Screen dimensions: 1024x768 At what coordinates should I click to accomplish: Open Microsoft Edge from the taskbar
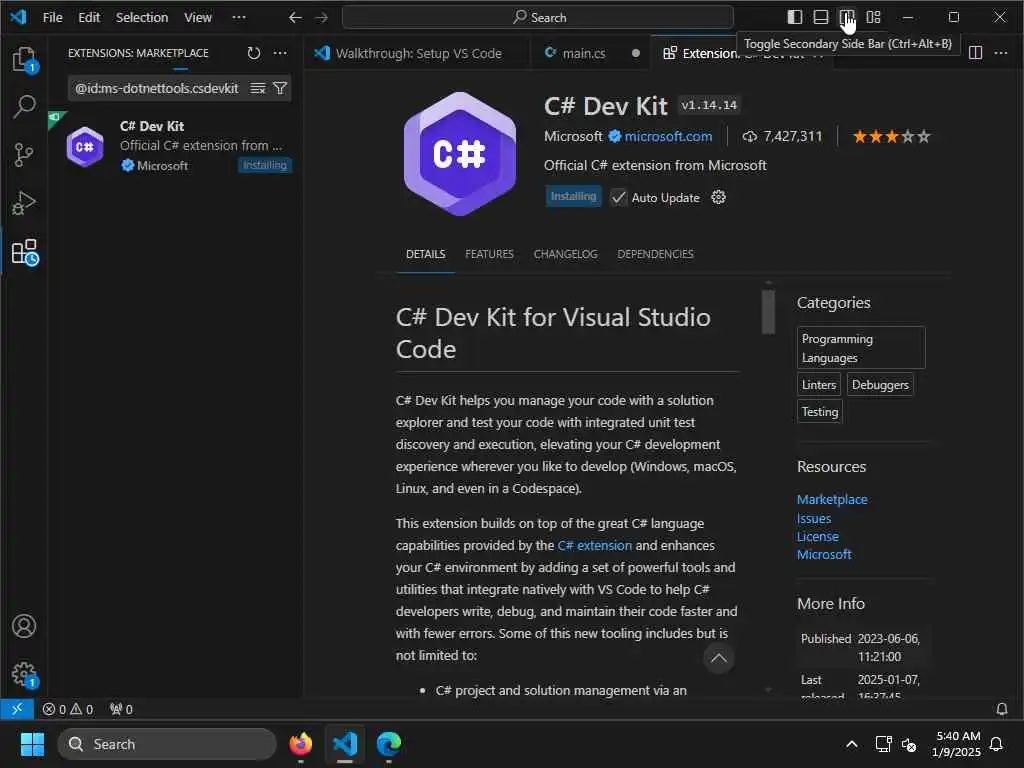(x=389, y=744)
